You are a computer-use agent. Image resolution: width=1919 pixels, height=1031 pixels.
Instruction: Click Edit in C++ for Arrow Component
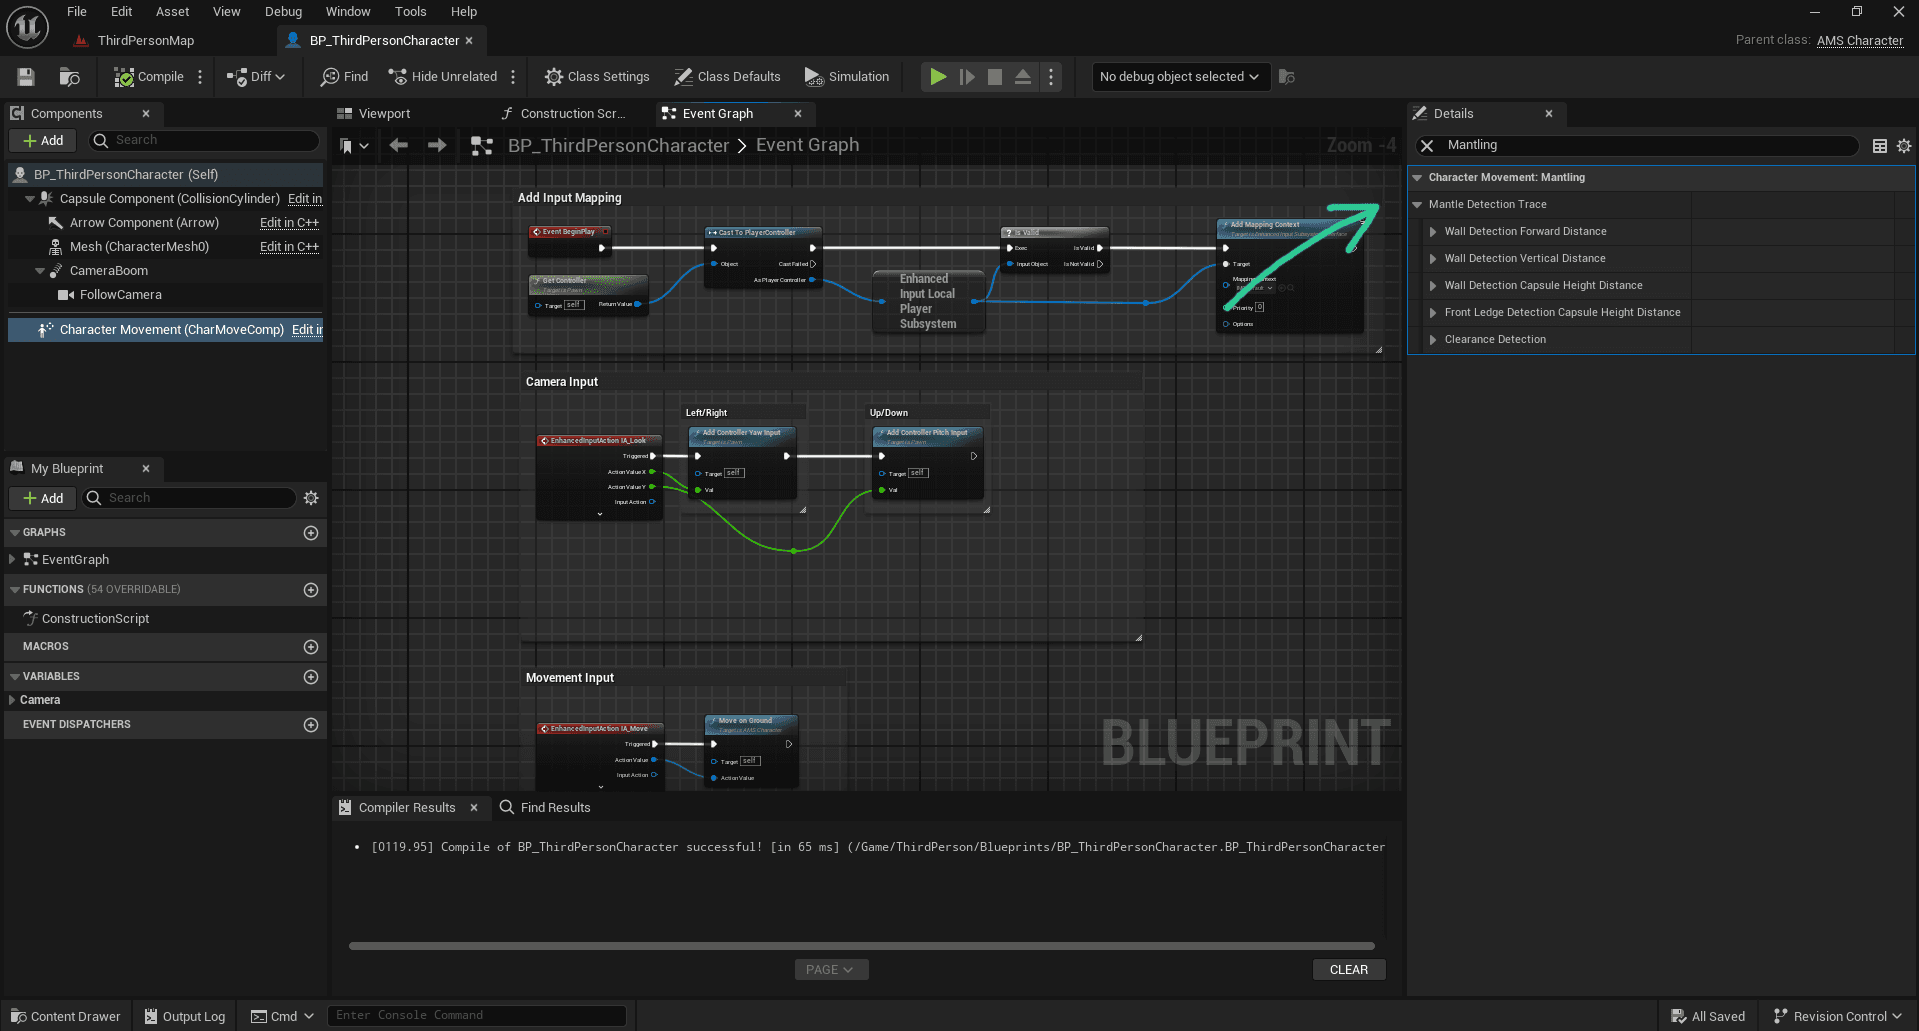(289, 223)
